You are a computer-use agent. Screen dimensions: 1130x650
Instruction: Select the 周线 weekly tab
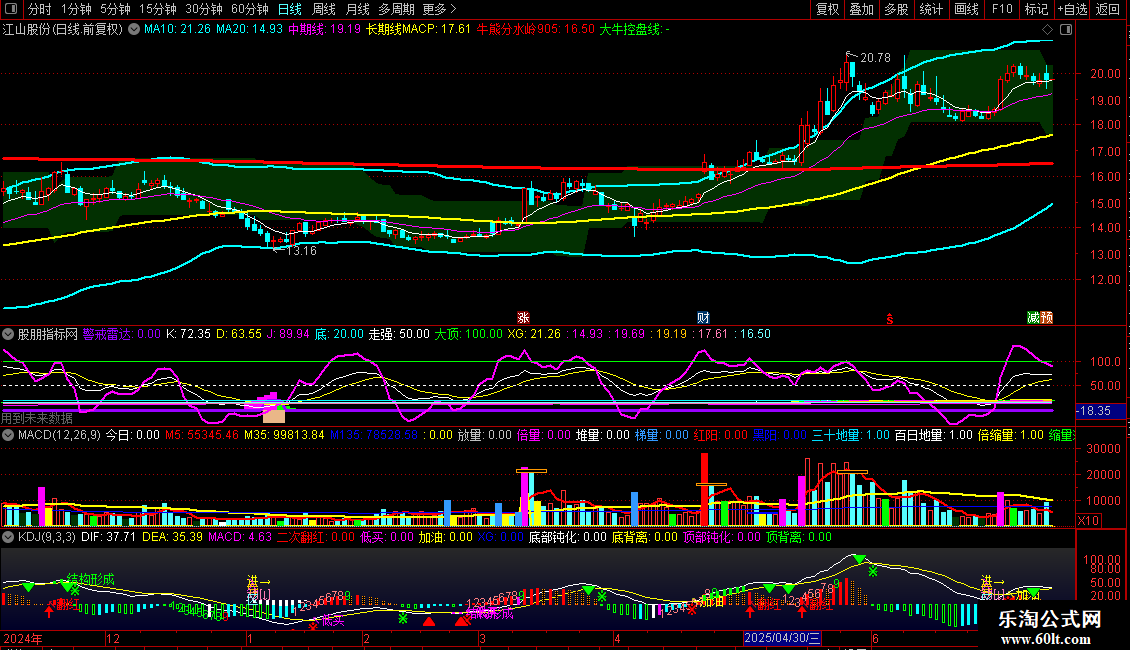(x=324, y=9)
